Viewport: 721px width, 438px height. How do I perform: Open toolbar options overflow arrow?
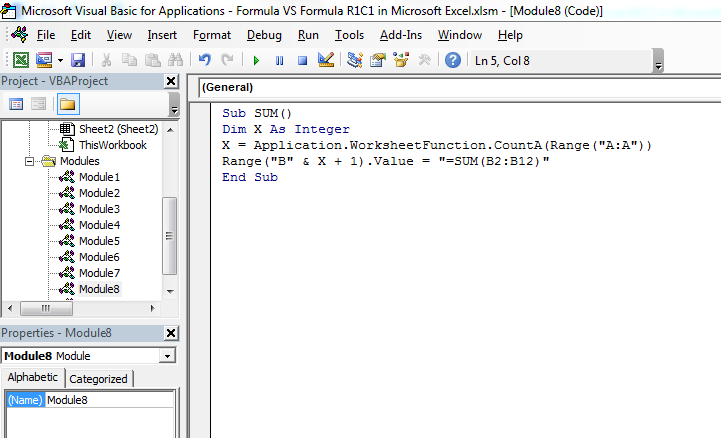tap(658, 61)
